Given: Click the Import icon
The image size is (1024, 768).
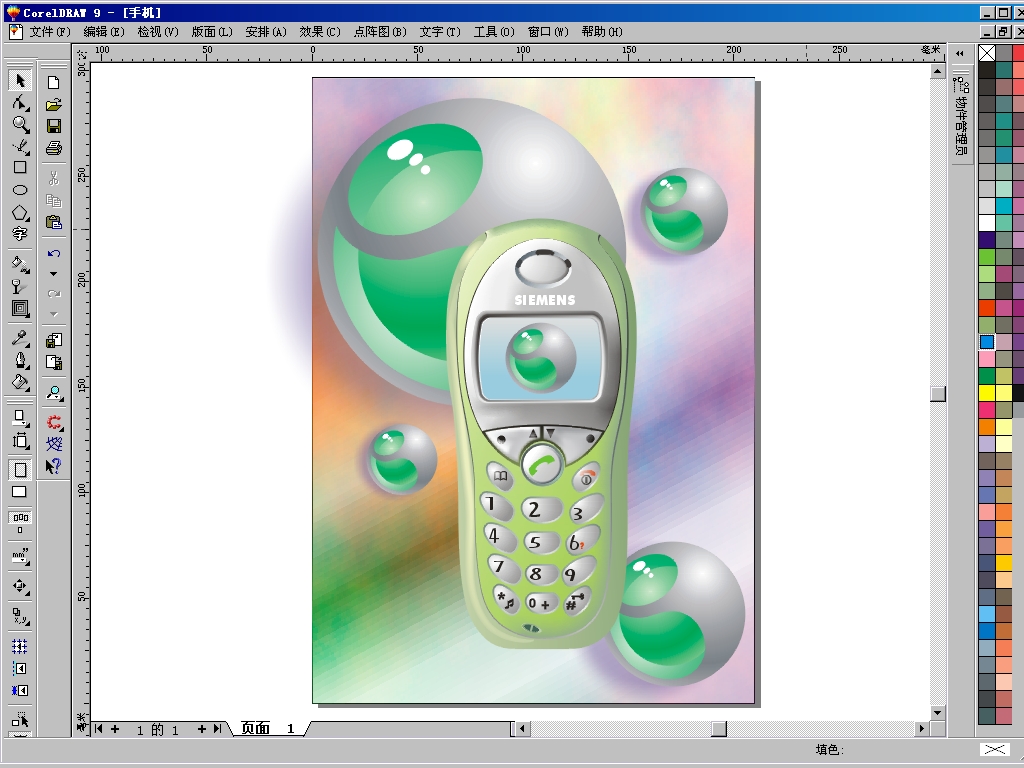Looking at the screenshot, I should pos(54,340).
